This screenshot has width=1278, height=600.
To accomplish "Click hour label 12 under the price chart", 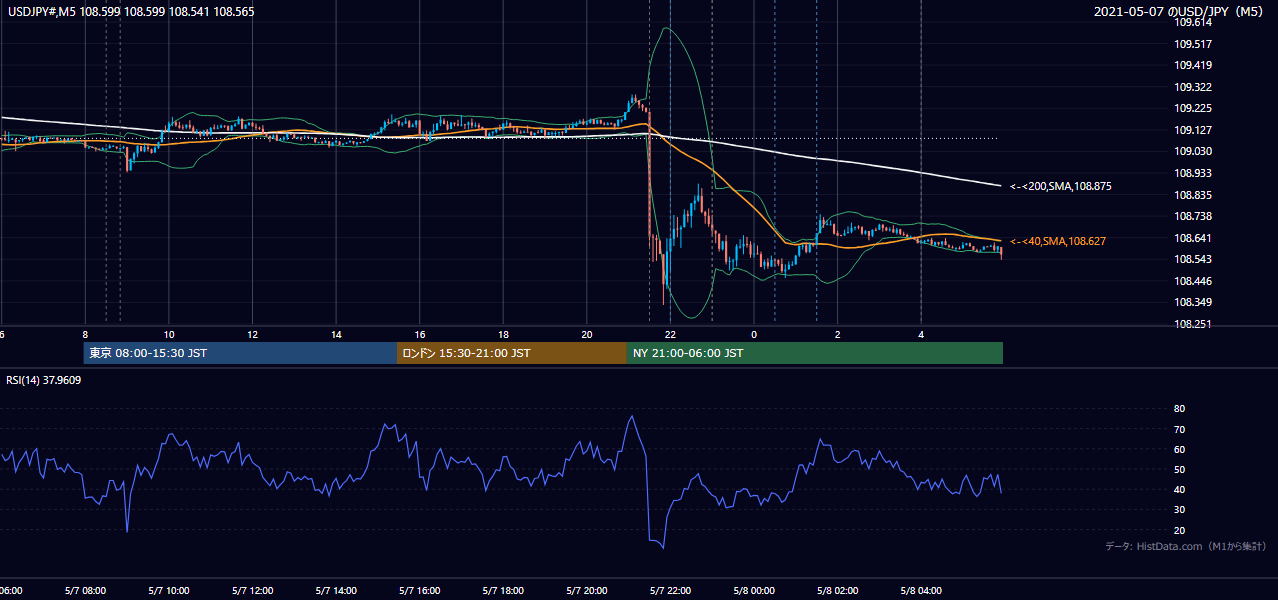I will (252, 334).
